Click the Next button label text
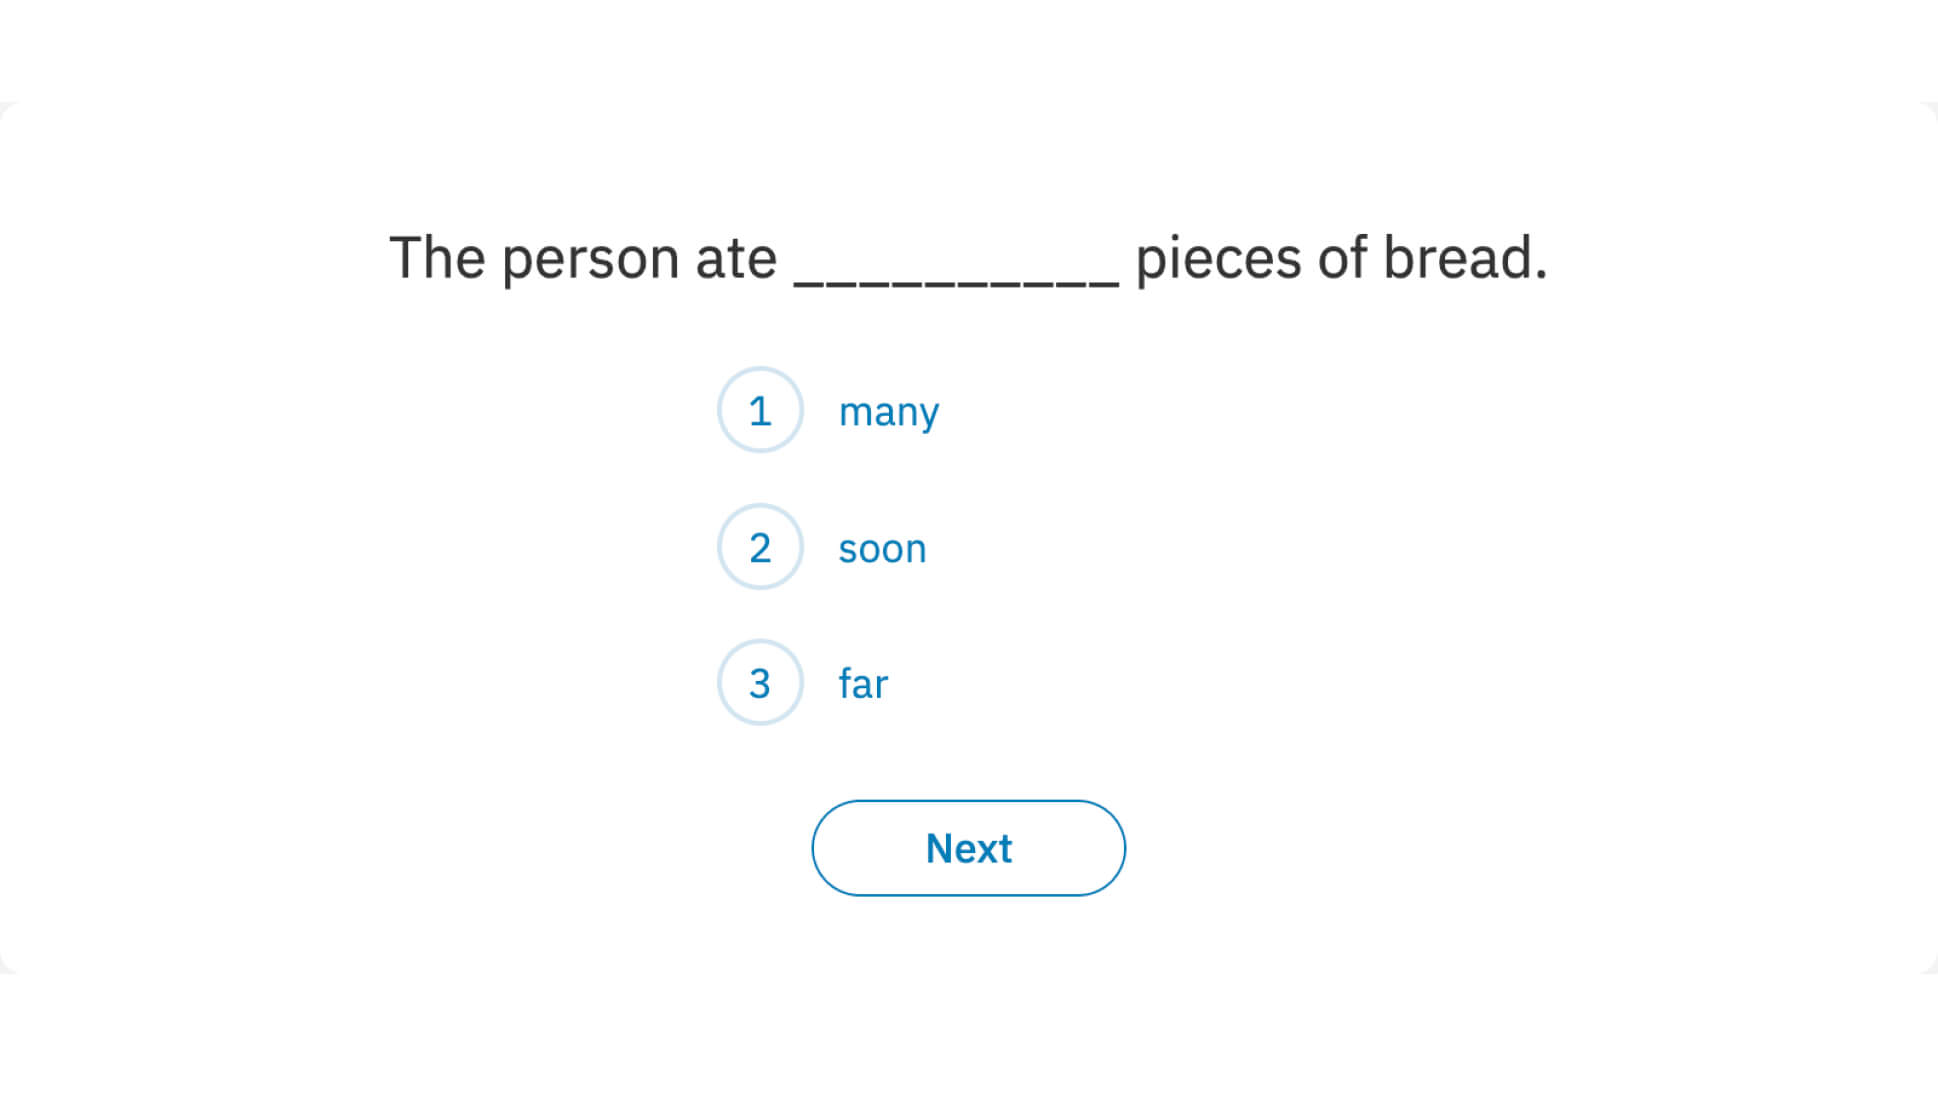The width and height of the screenshot is (1938, 1104). (967, 847)
